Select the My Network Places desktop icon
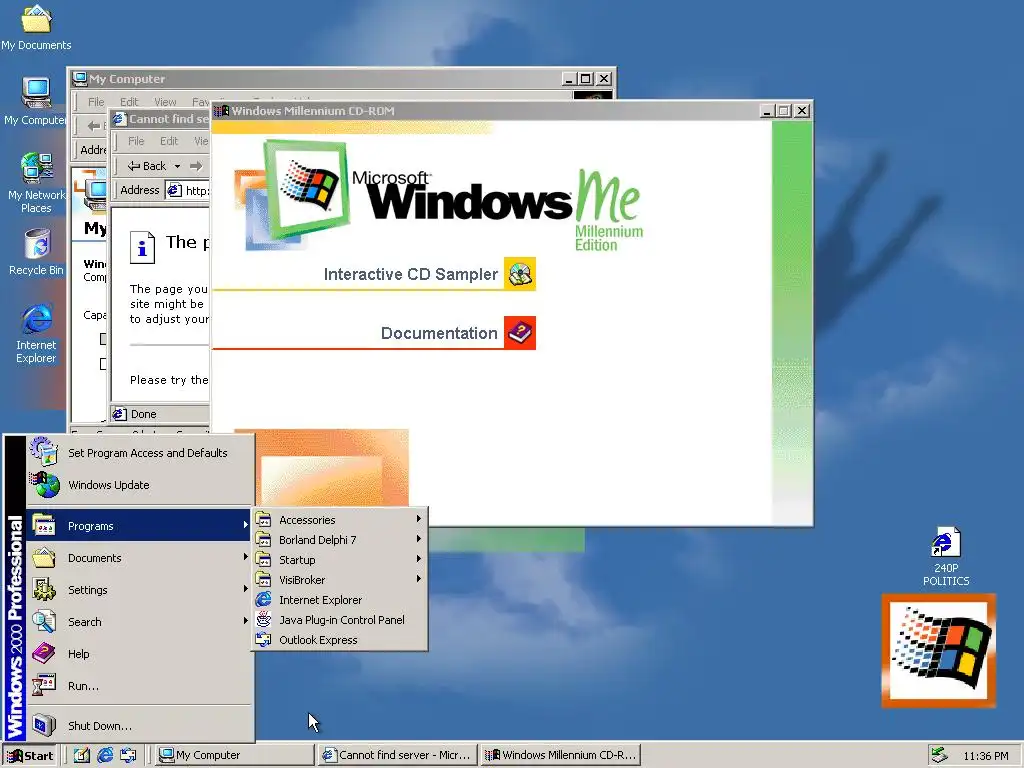 click(36, 183)
